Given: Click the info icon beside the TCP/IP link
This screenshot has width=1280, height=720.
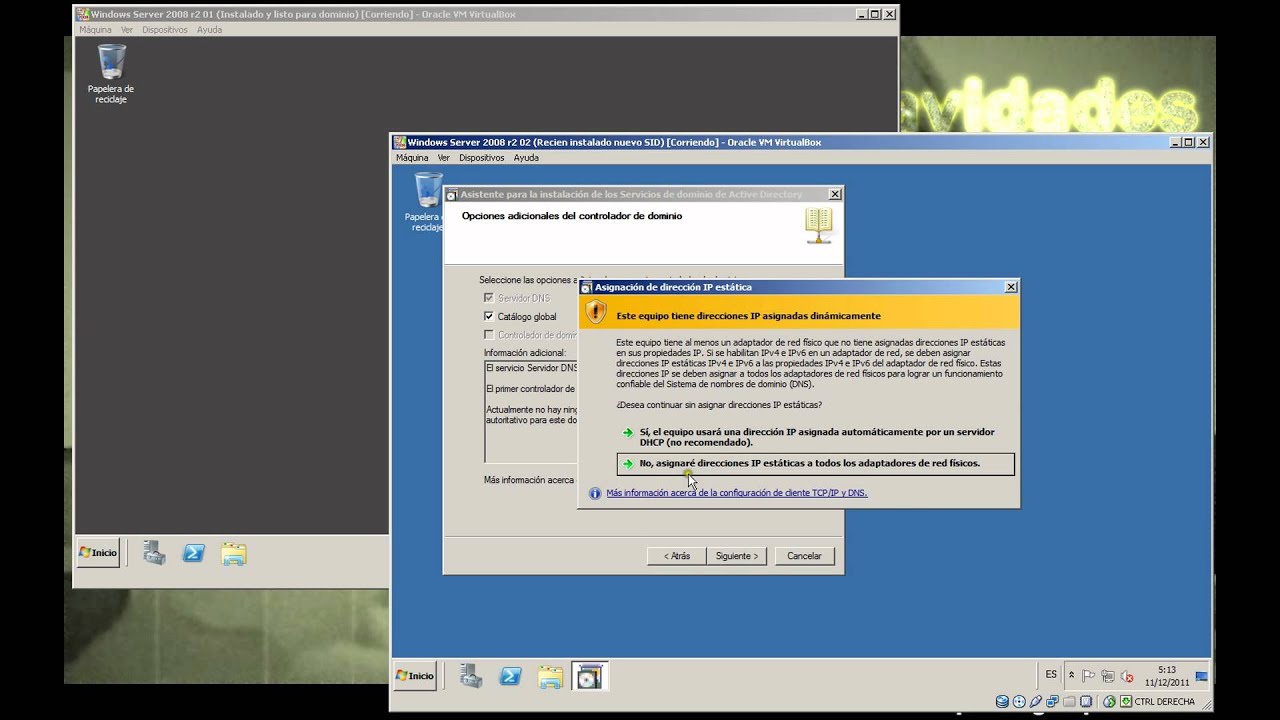Looking at the screenshot, I should coord(595,493).
